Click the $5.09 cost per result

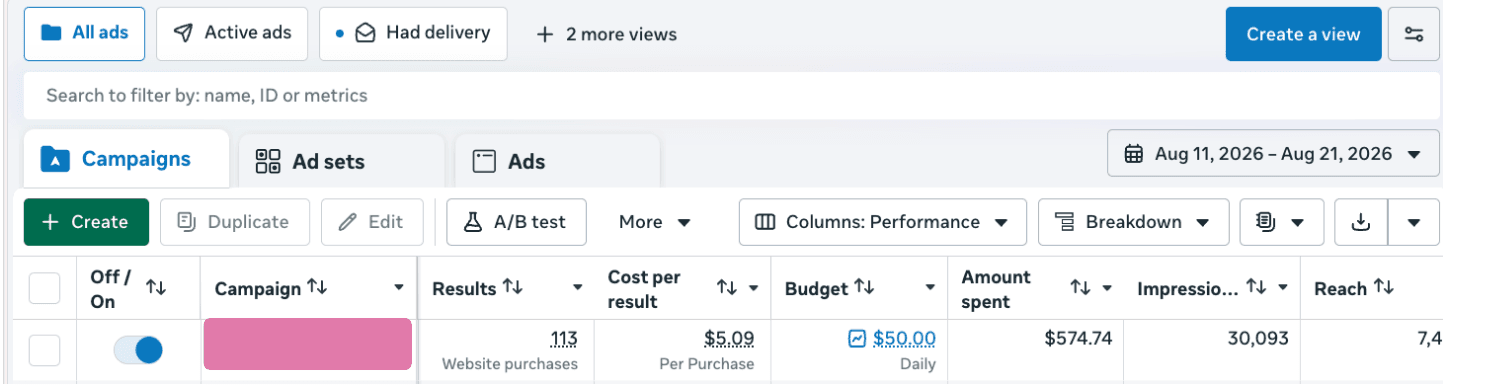729,339
